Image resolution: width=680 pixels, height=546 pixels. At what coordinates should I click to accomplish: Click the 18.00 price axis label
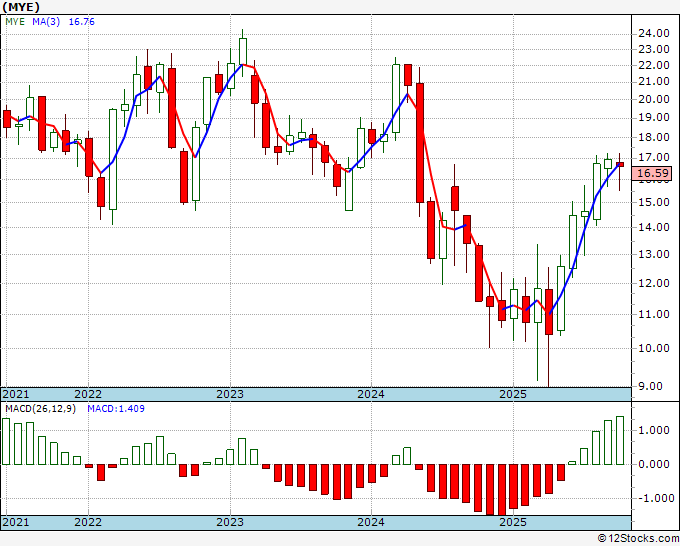(x=654, y=137)
